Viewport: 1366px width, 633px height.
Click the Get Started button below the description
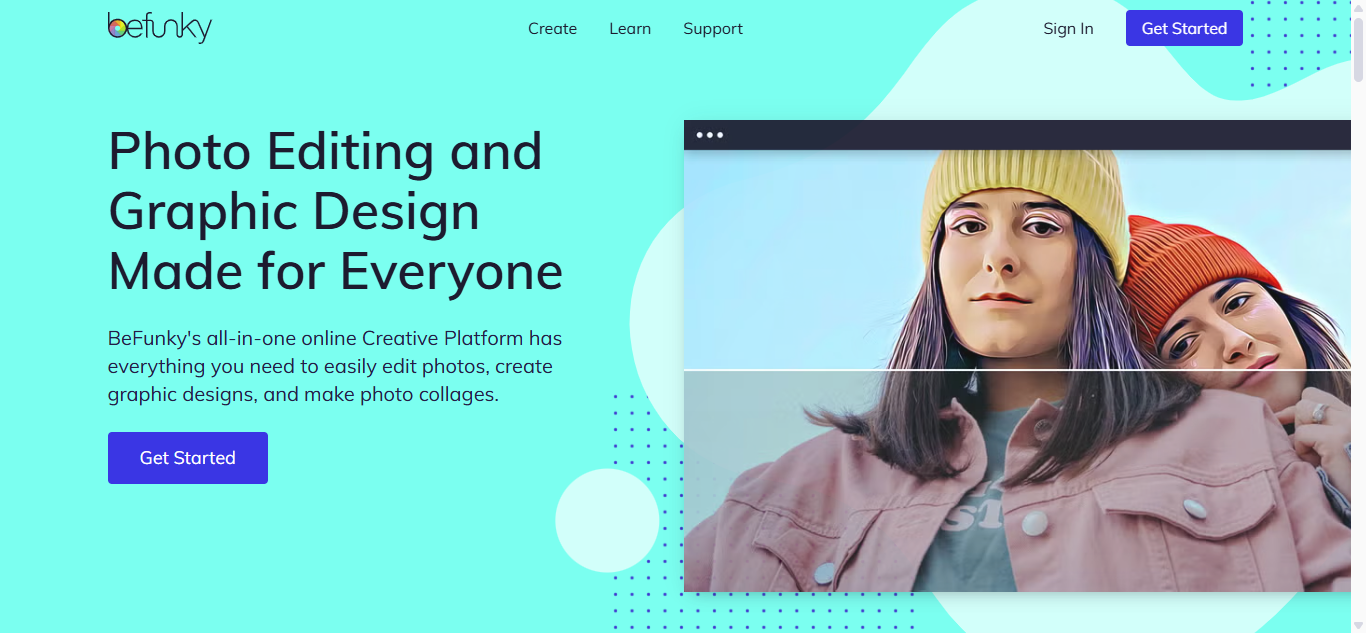[188, 458]
